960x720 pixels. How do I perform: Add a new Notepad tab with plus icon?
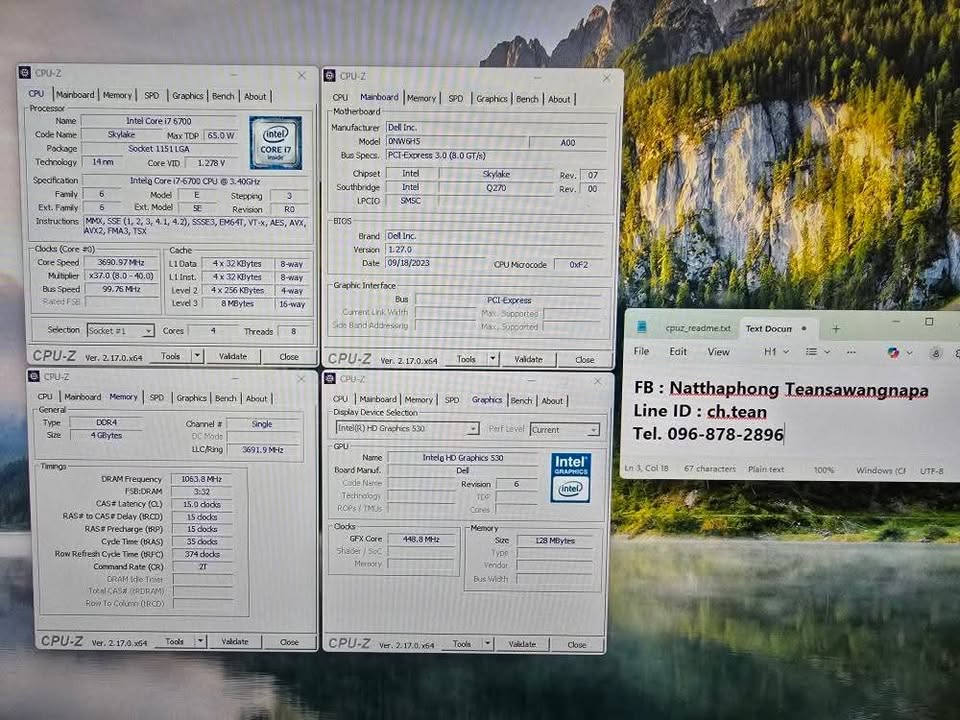point(836,328)
